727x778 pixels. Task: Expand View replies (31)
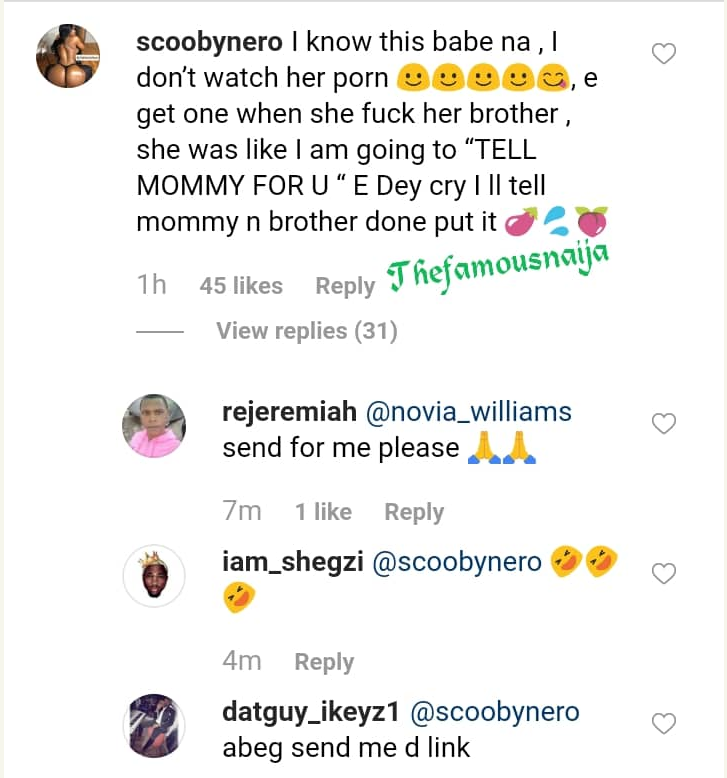[306, 331]
